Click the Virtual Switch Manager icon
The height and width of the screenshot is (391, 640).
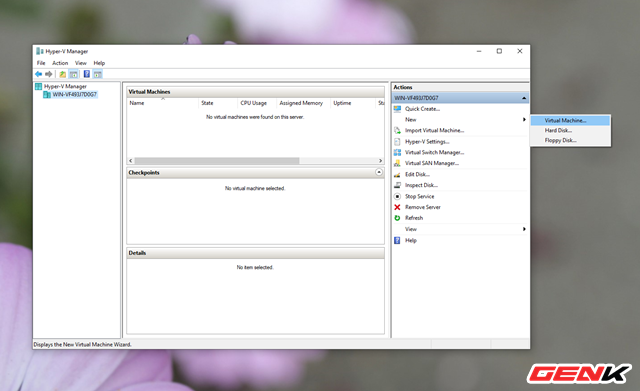click(x=397, y=152)
